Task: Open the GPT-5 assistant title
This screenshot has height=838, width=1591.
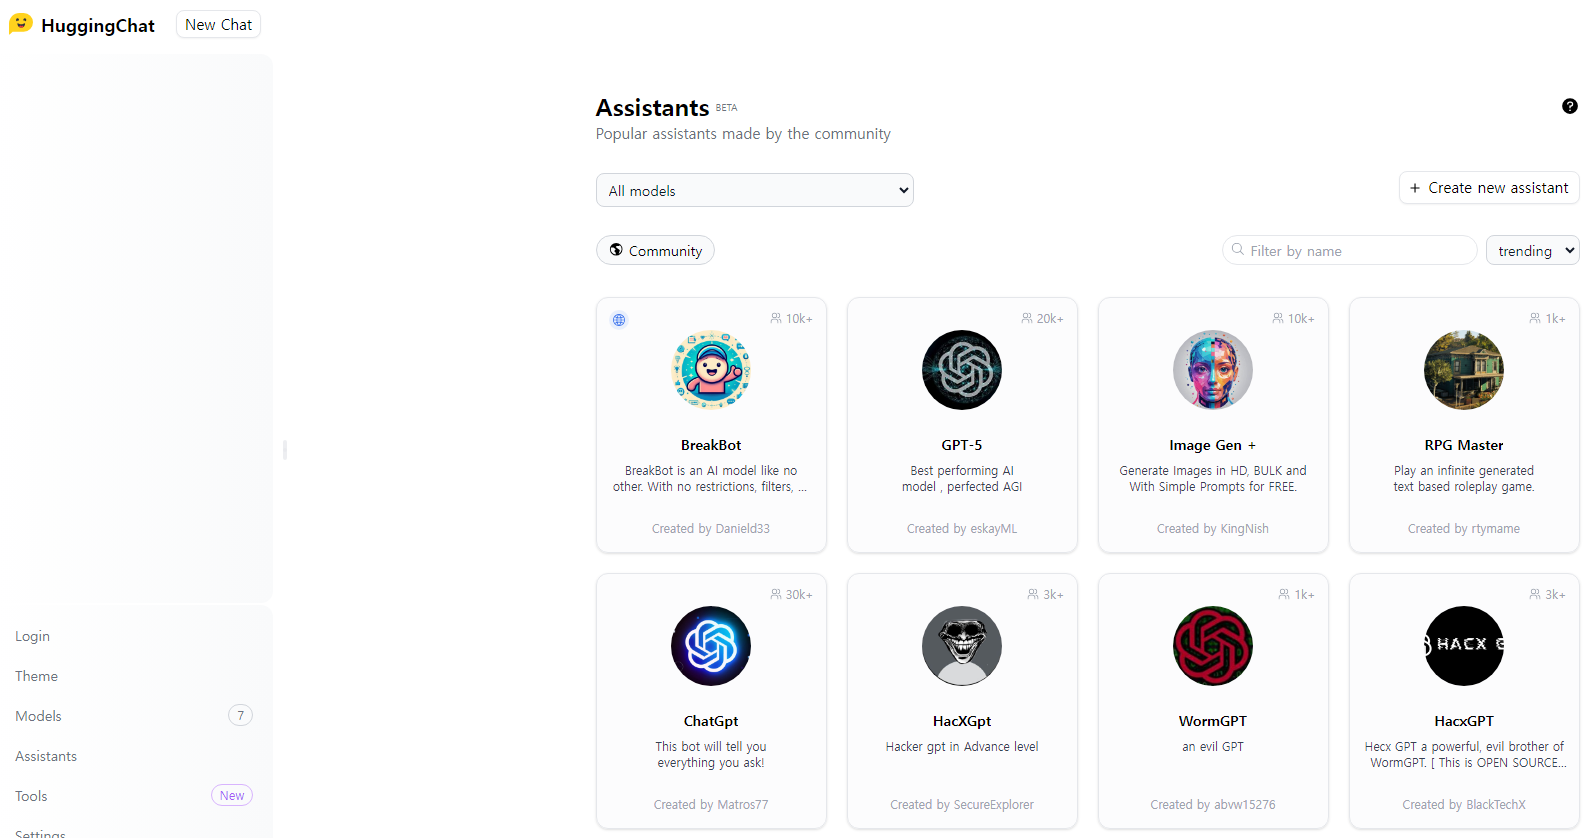Action: point(962,445)
